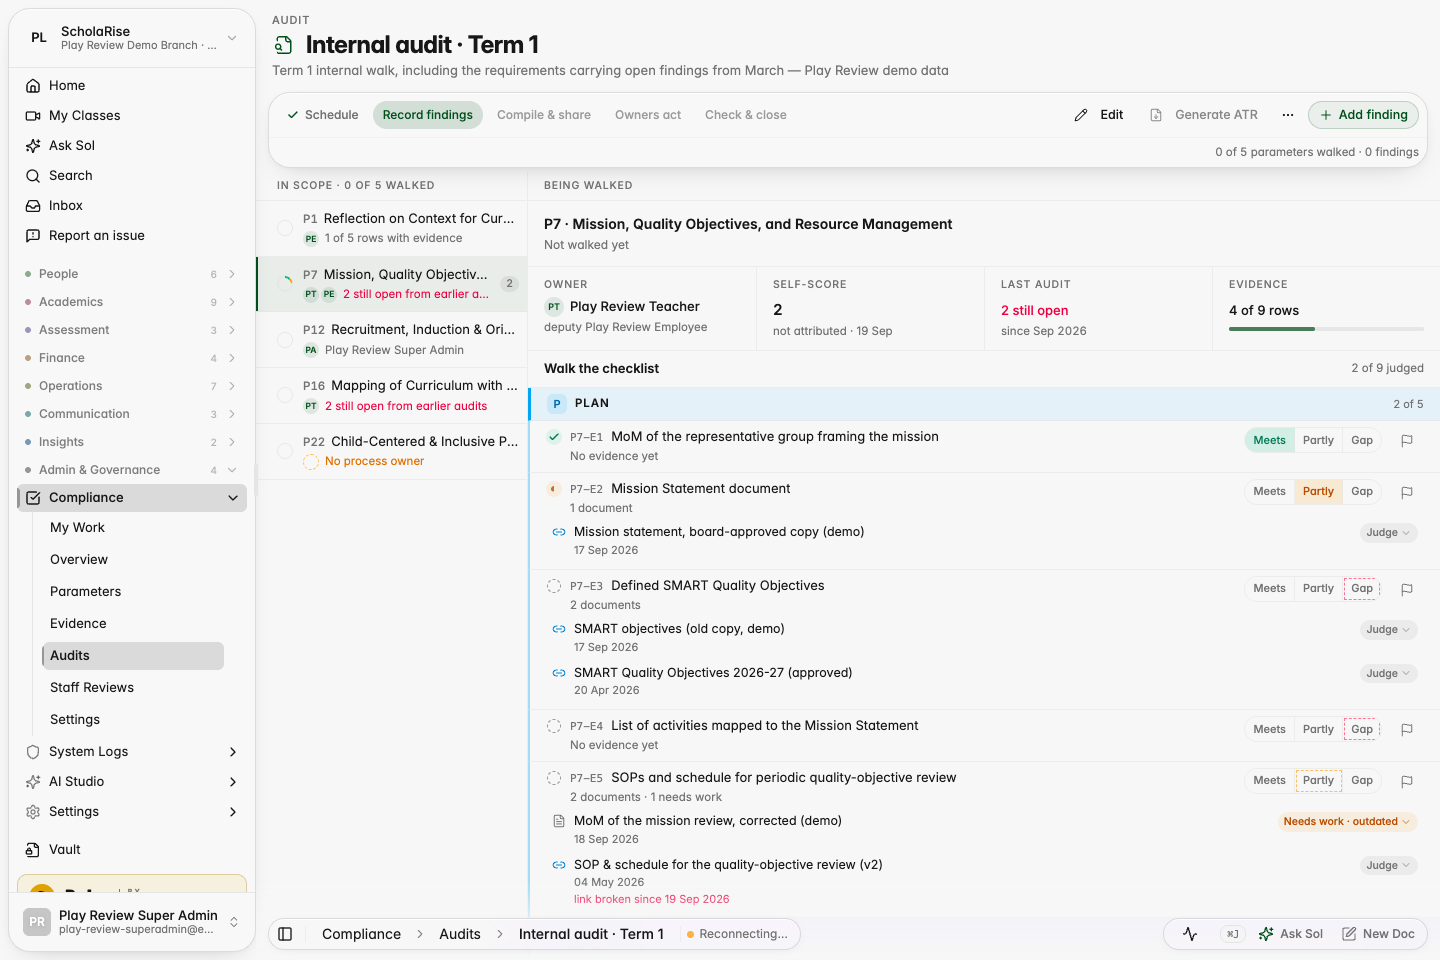Image resolution: width=1440 pixels, height=960 pixels.
Task: Open My Classes icon in sidebar
Action: [x=33, y=116]
